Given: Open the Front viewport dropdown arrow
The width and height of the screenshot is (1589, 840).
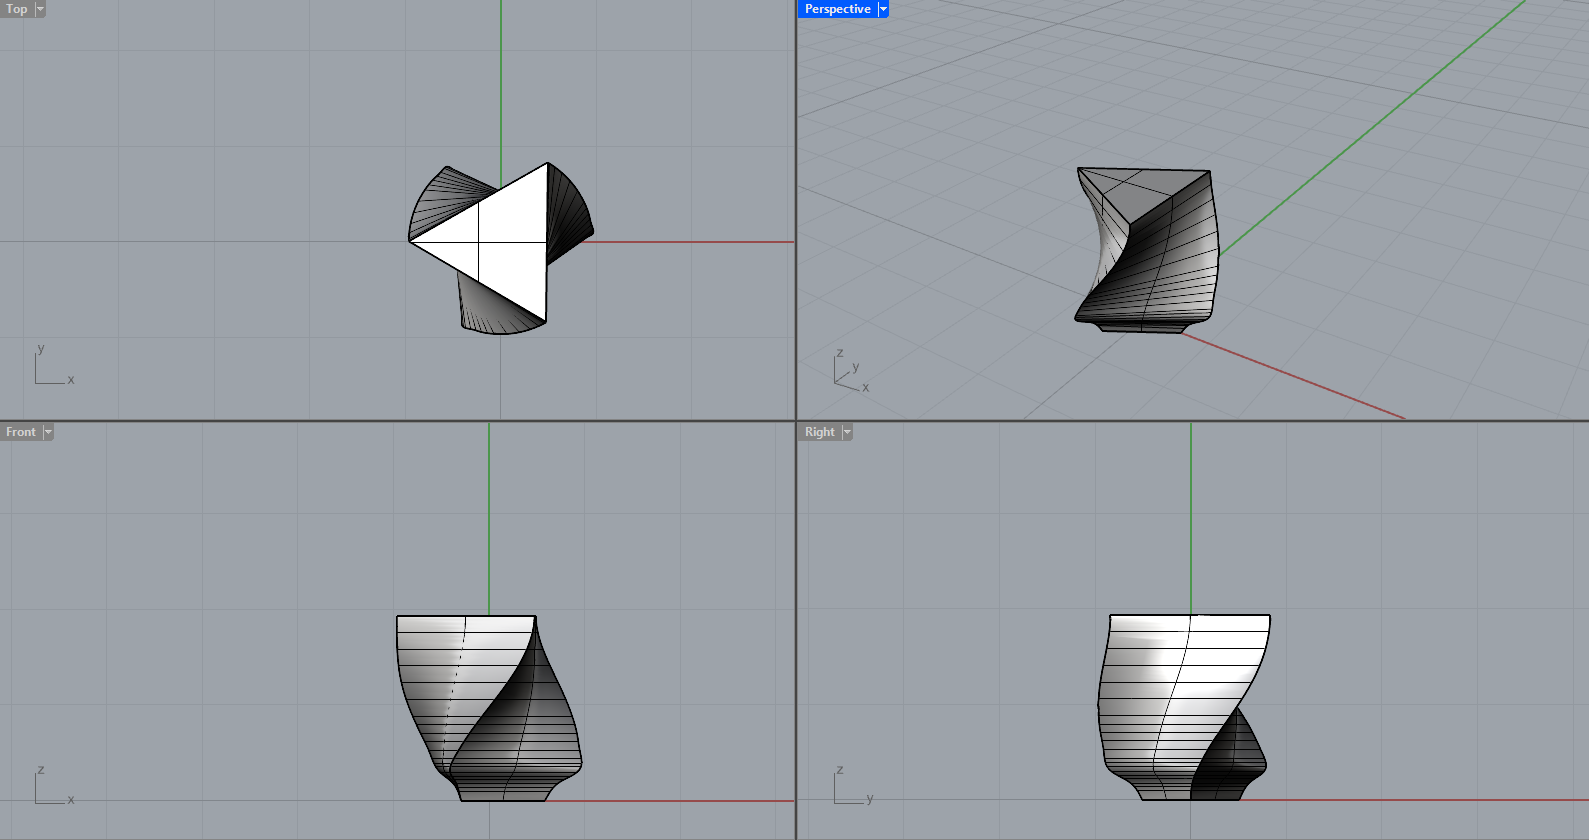Looking at the screenshot, I should 48,432.
